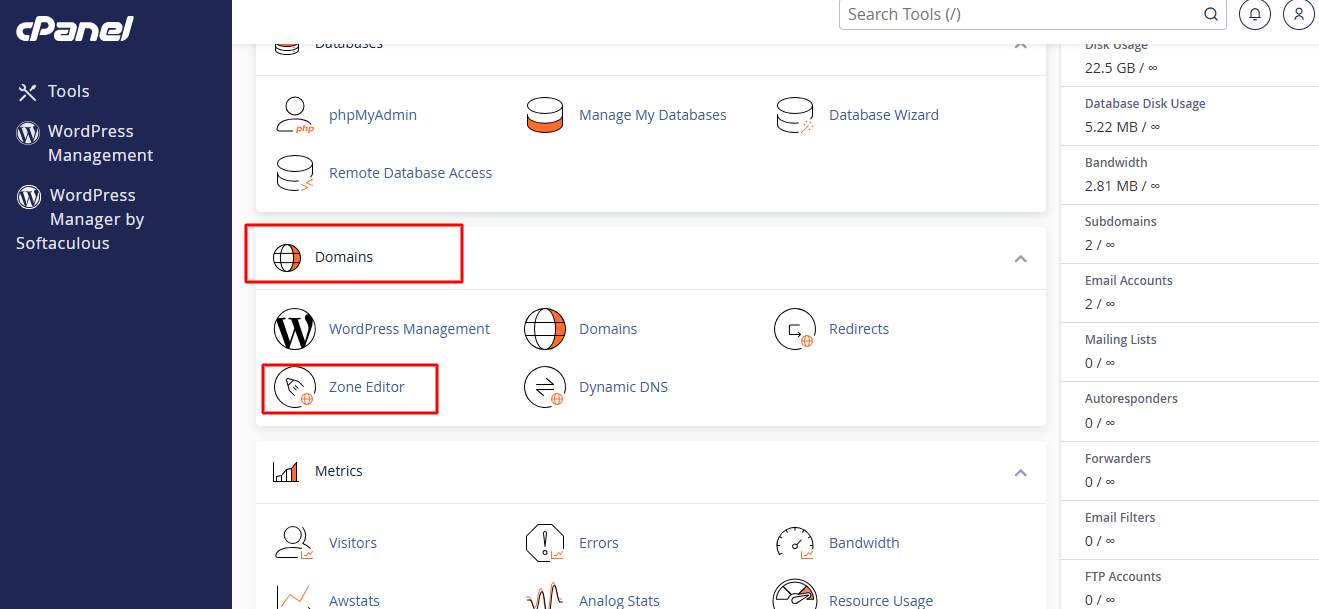Click the phpMyAdmin icon

pos(295,115)
